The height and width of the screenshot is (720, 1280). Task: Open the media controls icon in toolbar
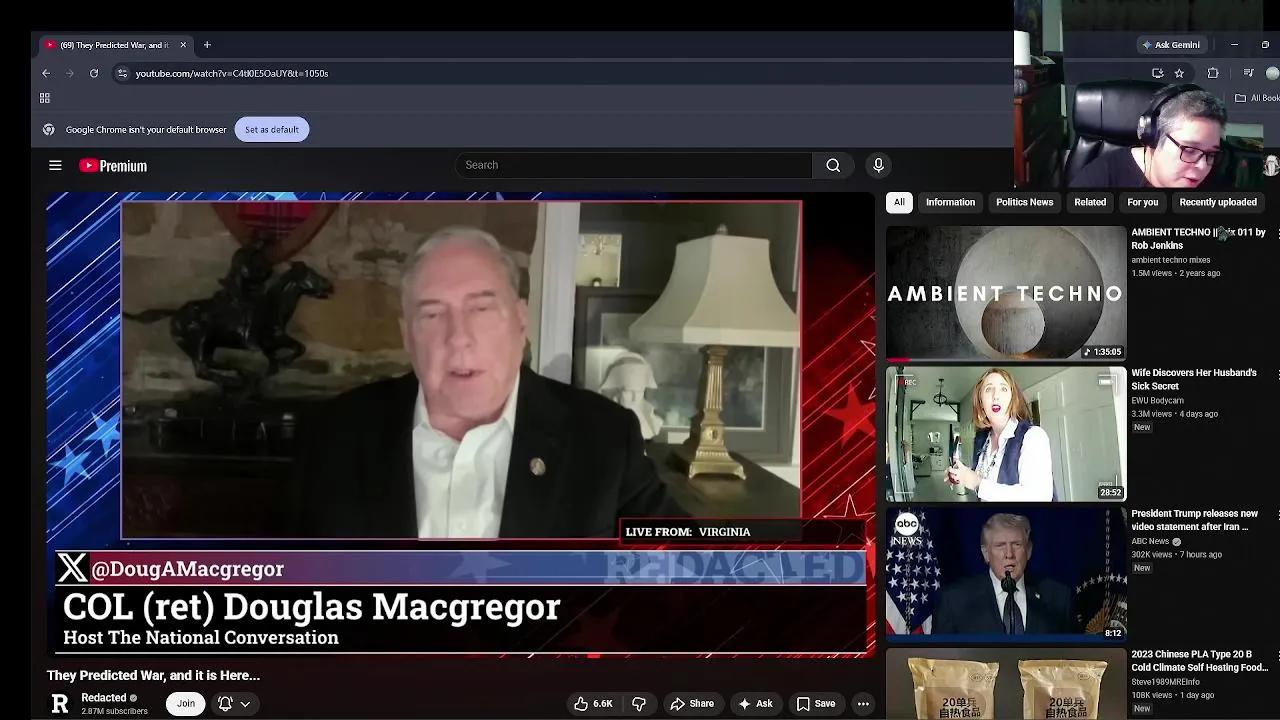pos(1248,73)
